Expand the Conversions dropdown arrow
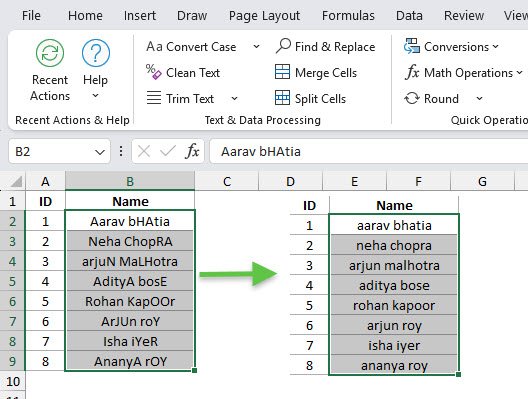The height and width of the screenshot is (399, 528). click(x=495, y=46)
